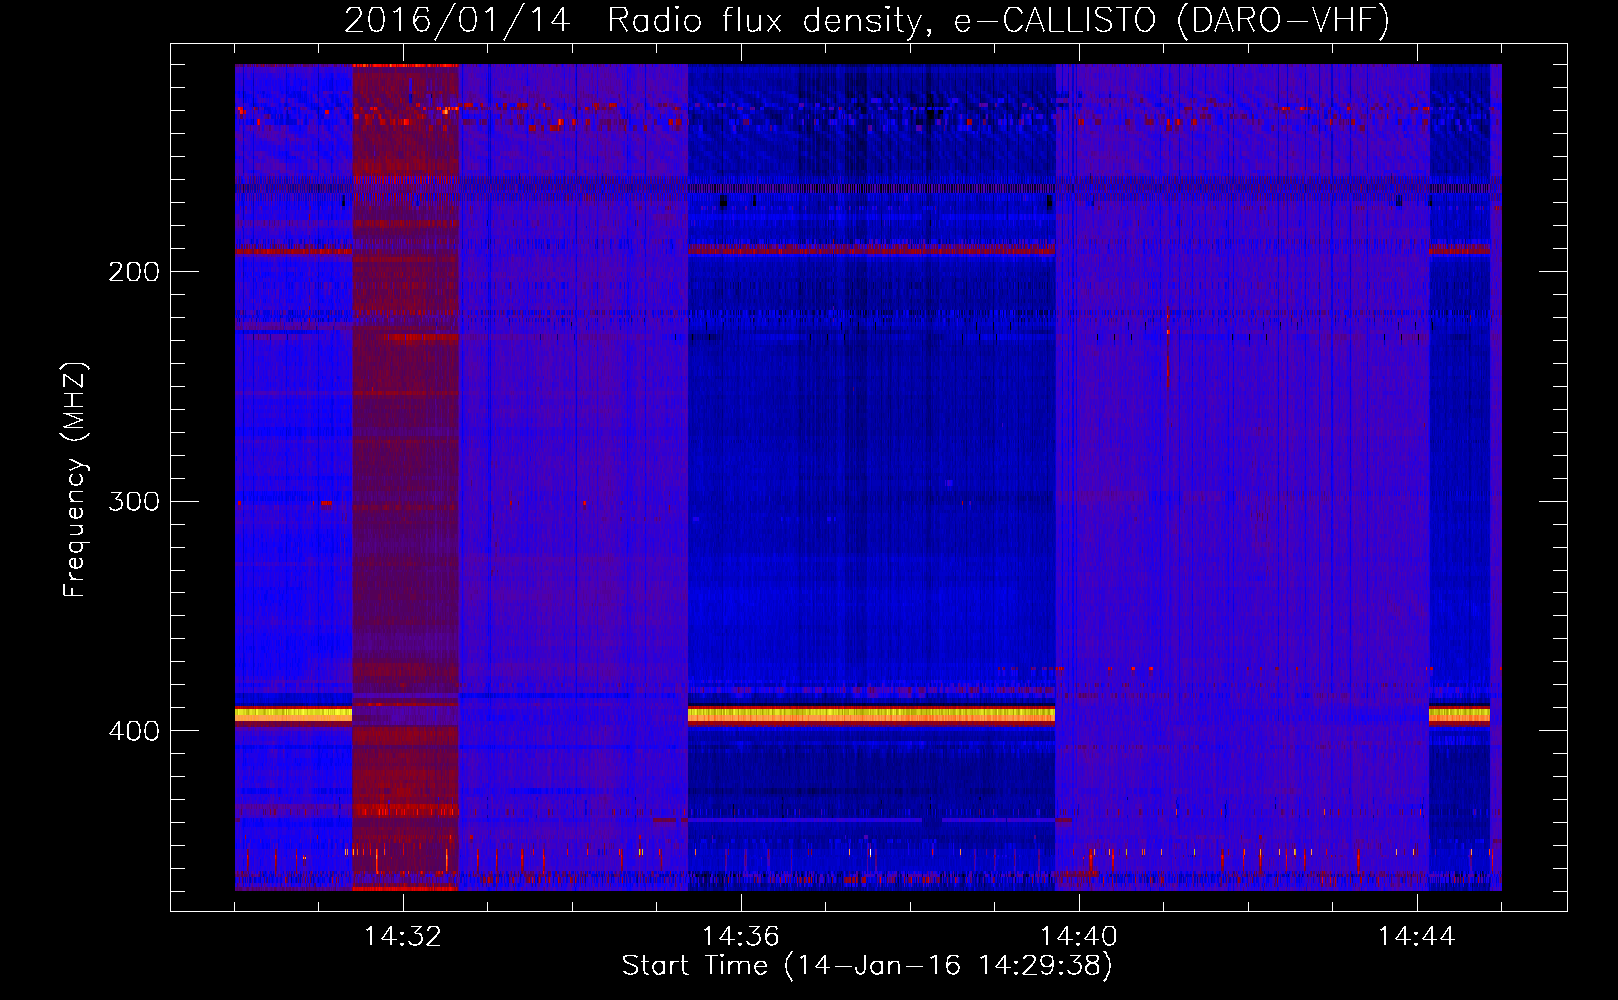Click the '300' frequency axis label
This screenshot has height=1000, width=1618.
(x=134, y=501)
